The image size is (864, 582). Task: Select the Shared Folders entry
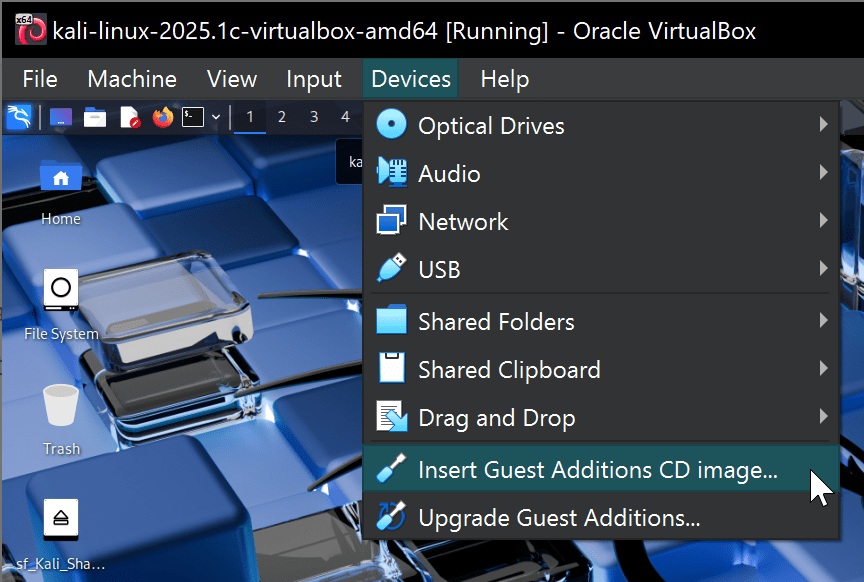pyautogui.click(x=601, y=321)
